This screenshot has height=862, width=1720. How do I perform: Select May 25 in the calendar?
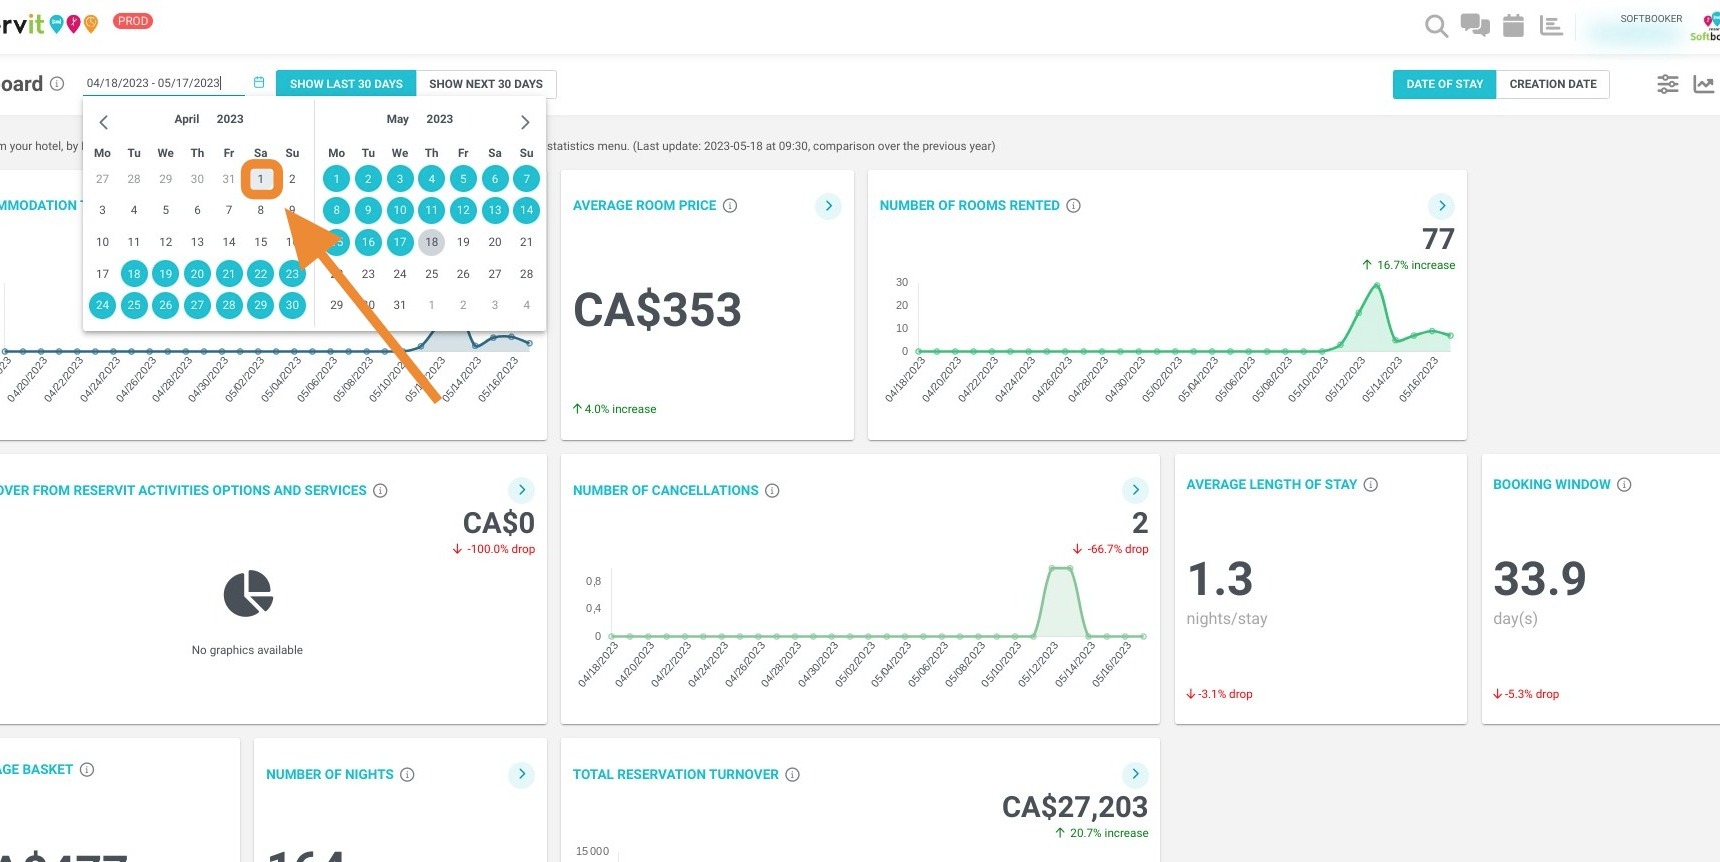point(432,274)
